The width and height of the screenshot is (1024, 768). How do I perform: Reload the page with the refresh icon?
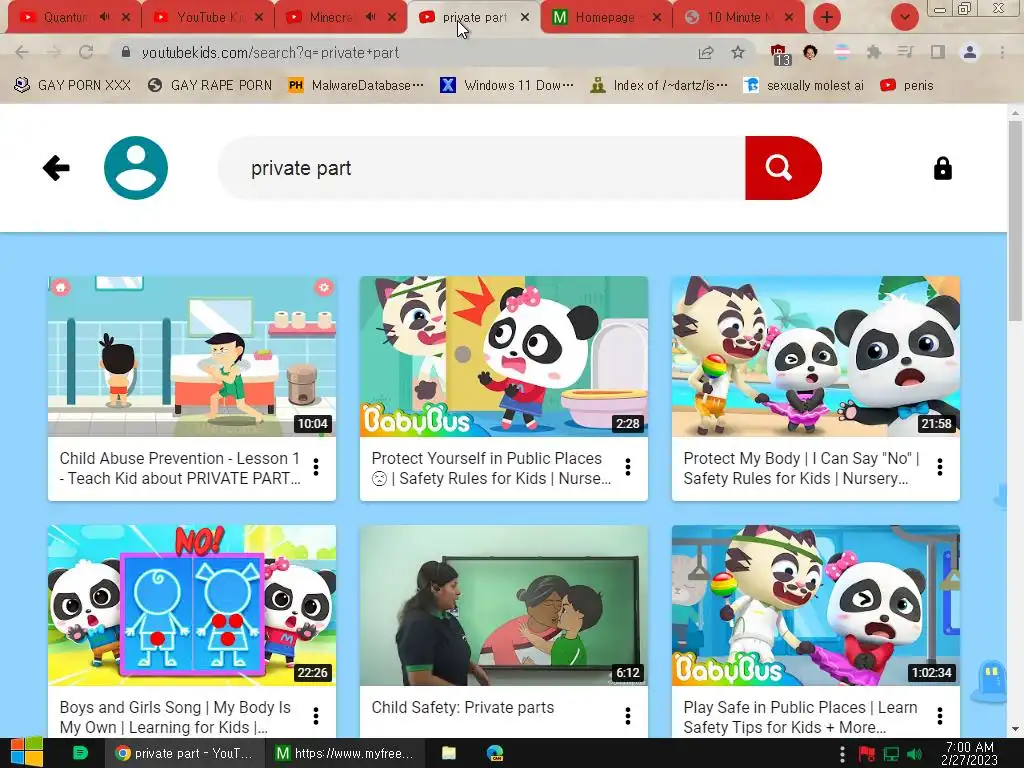point(86,52)
